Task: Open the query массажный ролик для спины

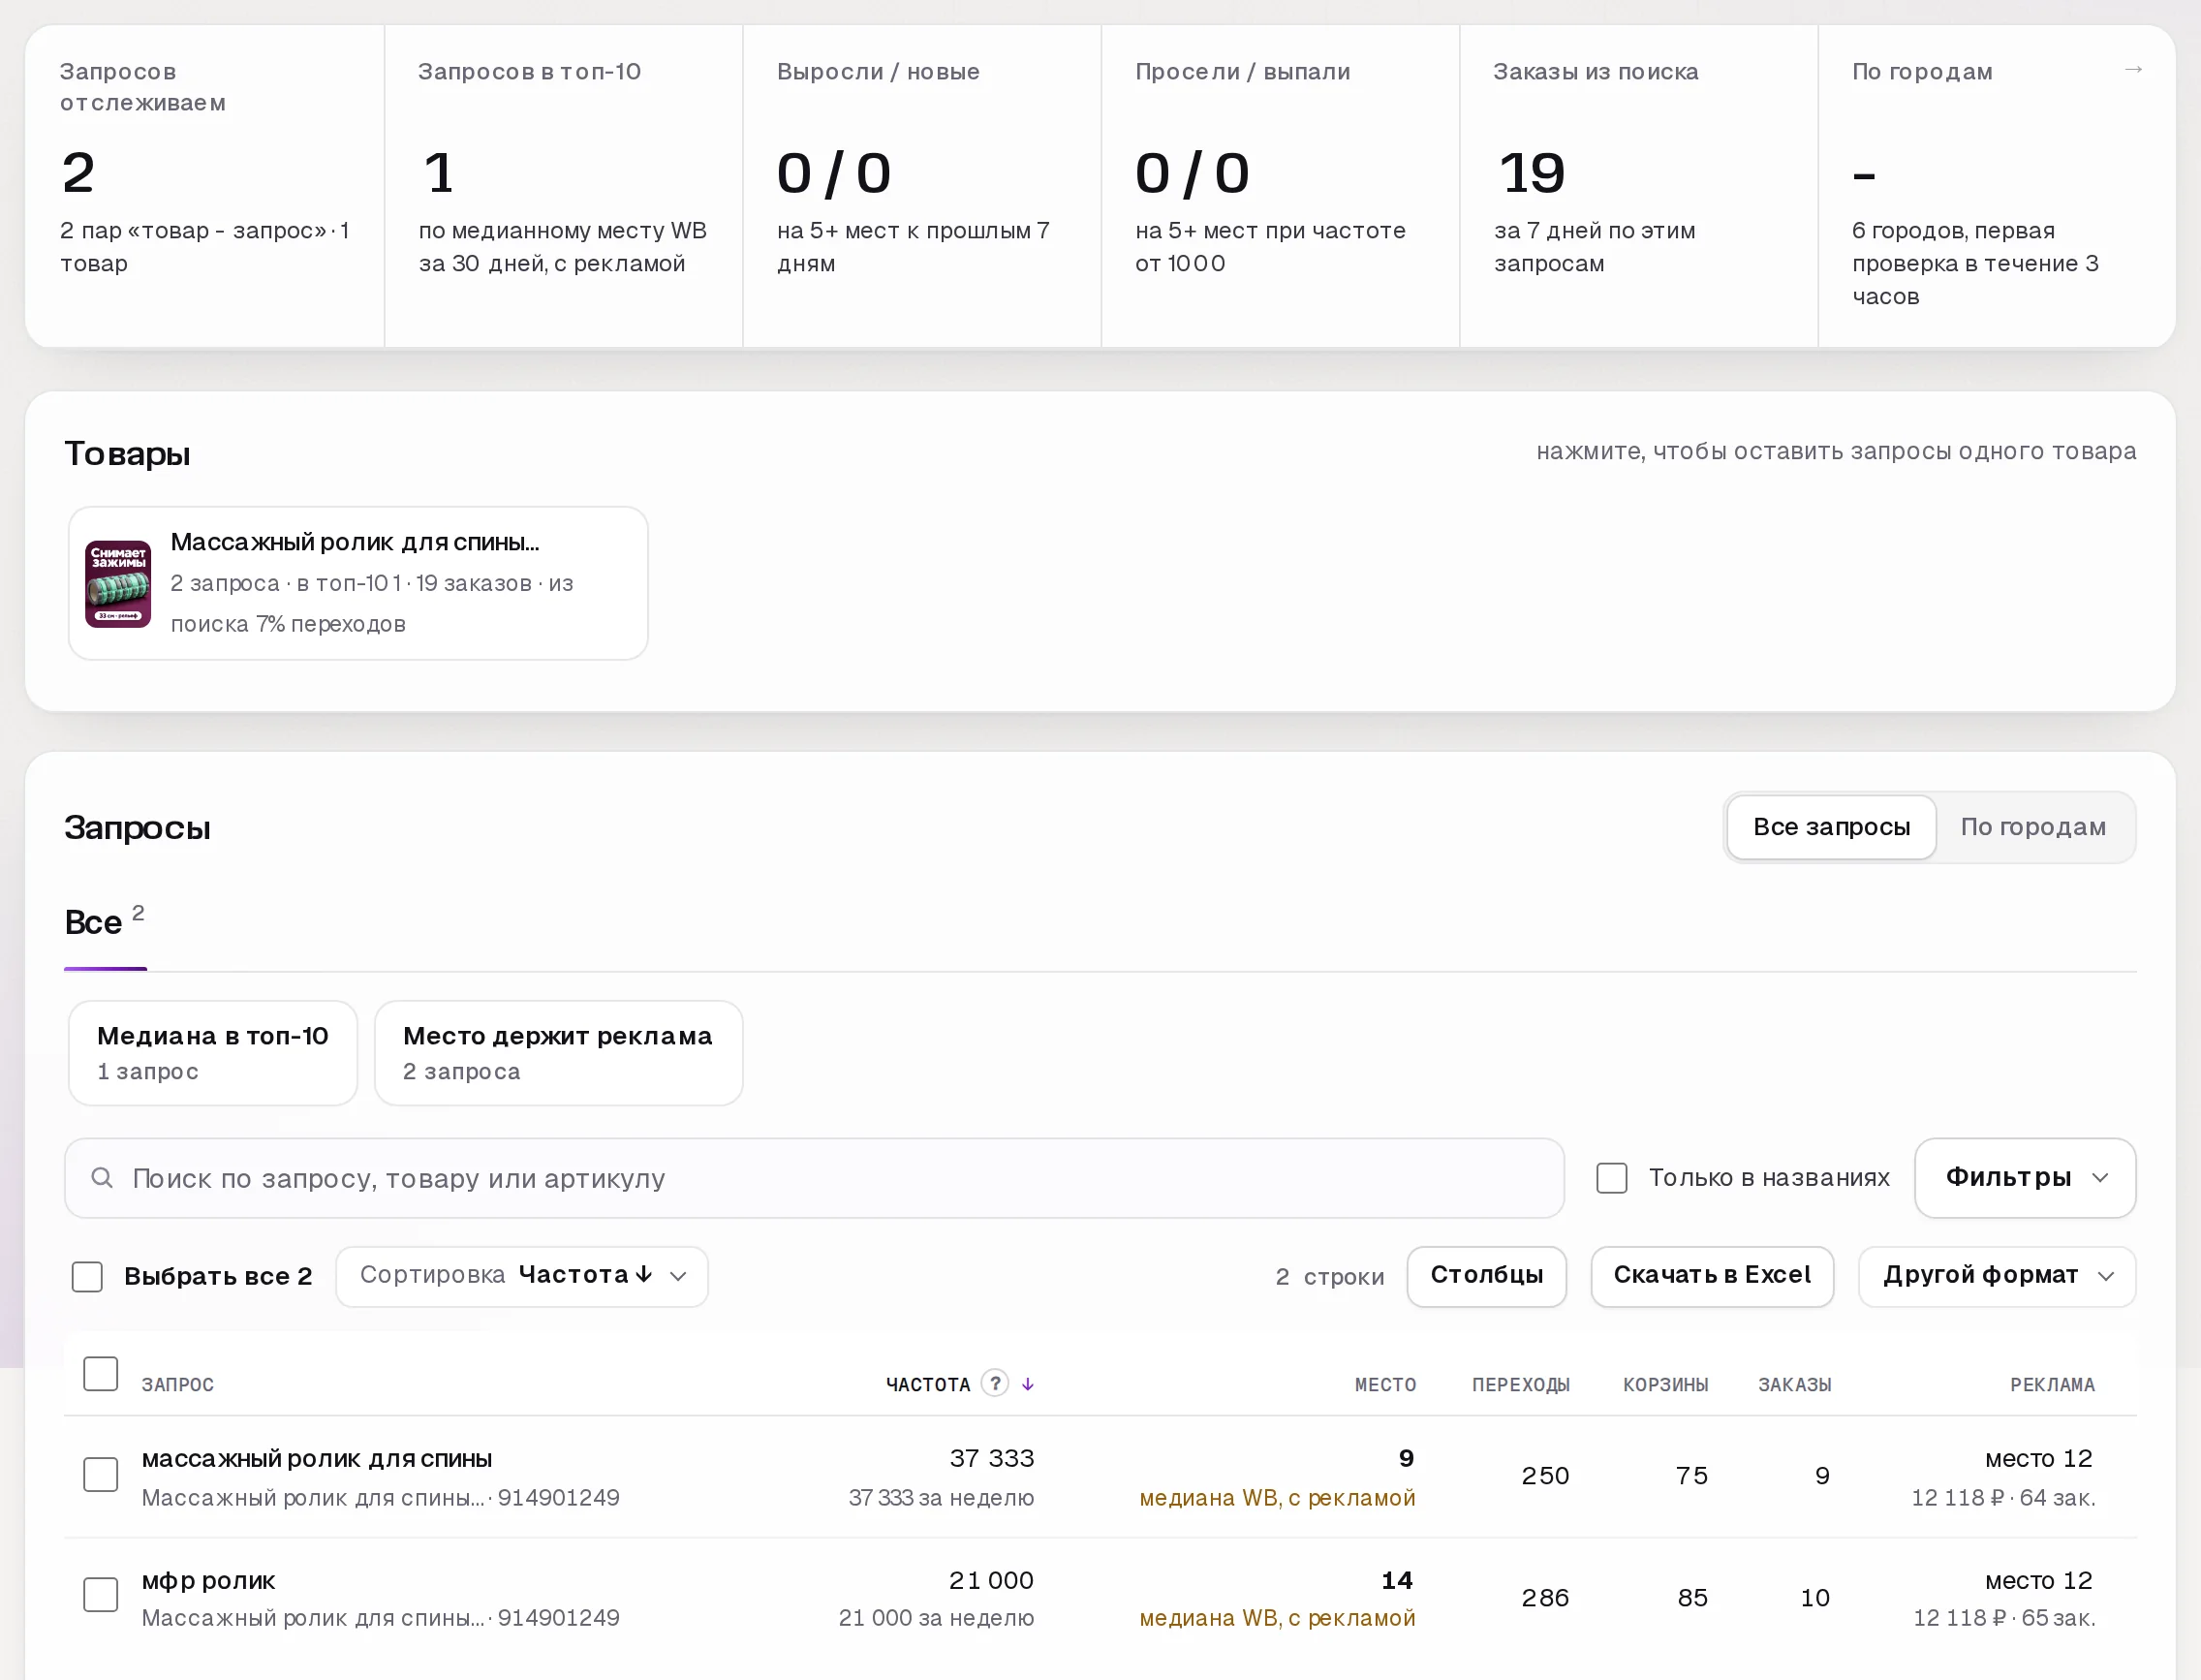Action: tap(317, 1458)
